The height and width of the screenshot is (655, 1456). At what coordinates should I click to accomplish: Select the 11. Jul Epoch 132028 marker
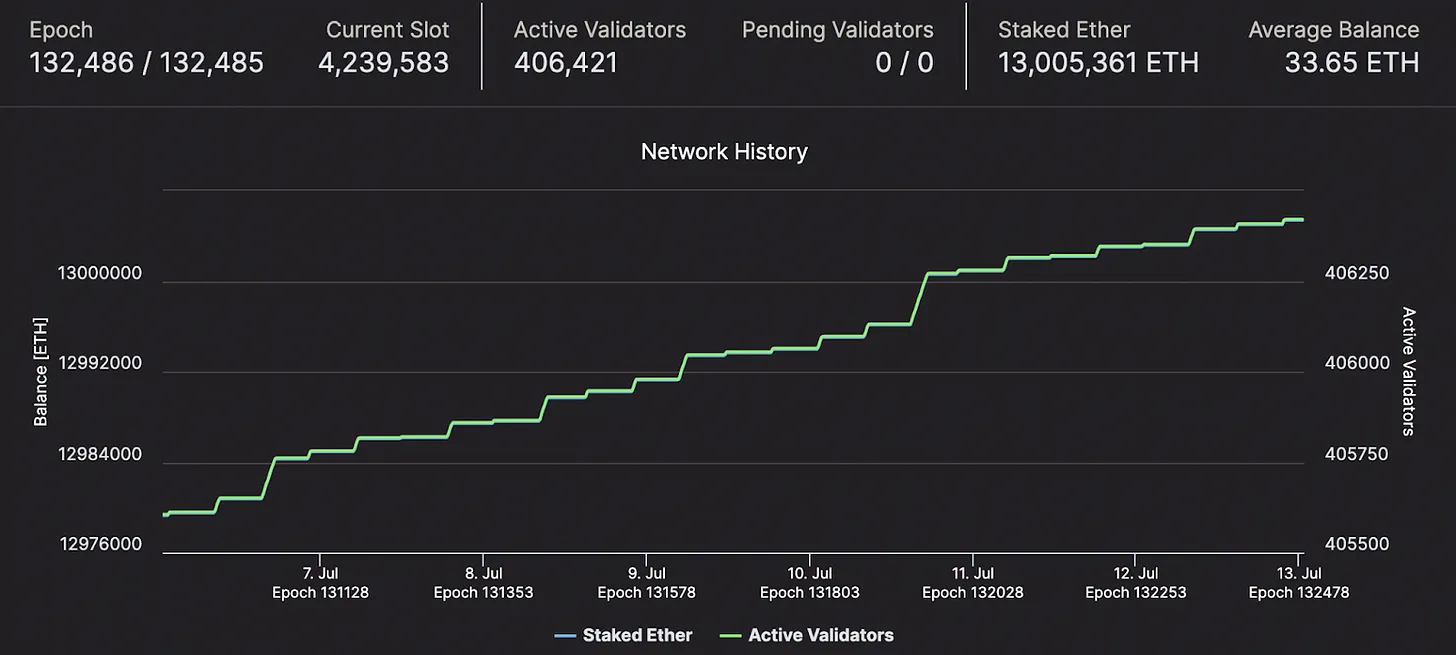point(972,583)
